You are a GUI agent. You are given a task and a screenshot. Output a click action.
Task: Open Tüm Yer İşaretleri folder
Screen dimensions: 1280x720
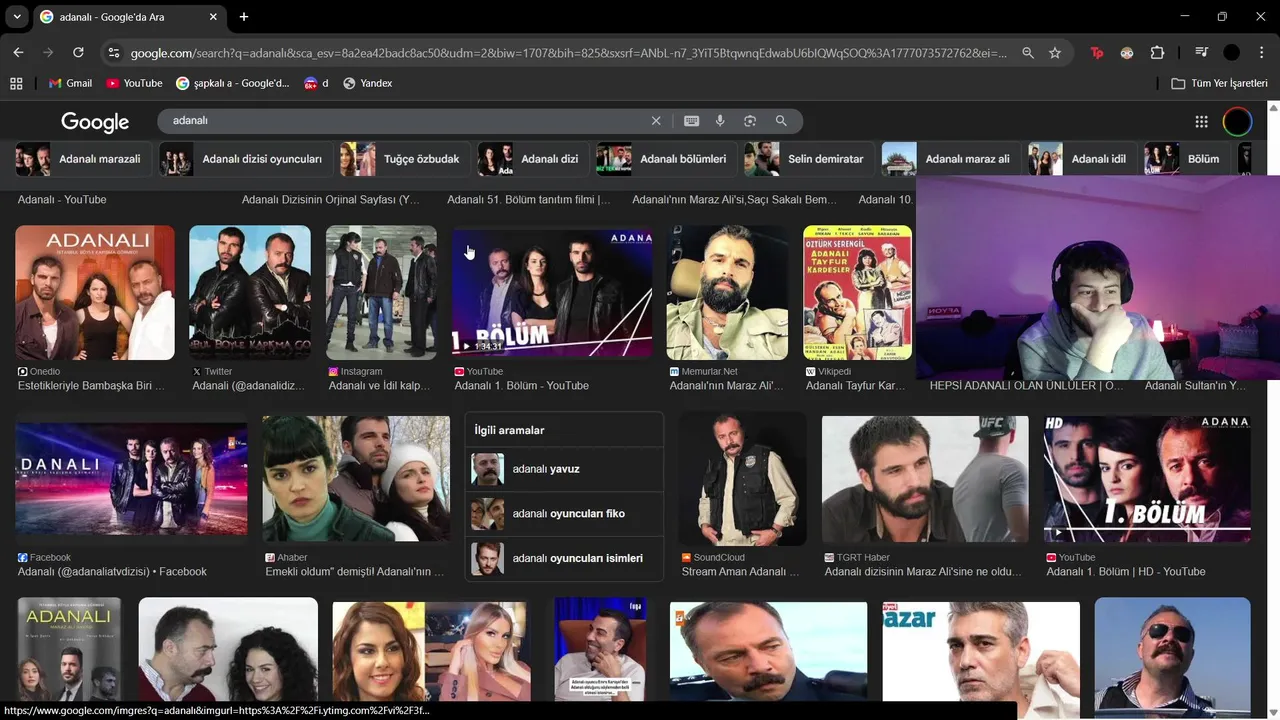[1219, 83]
